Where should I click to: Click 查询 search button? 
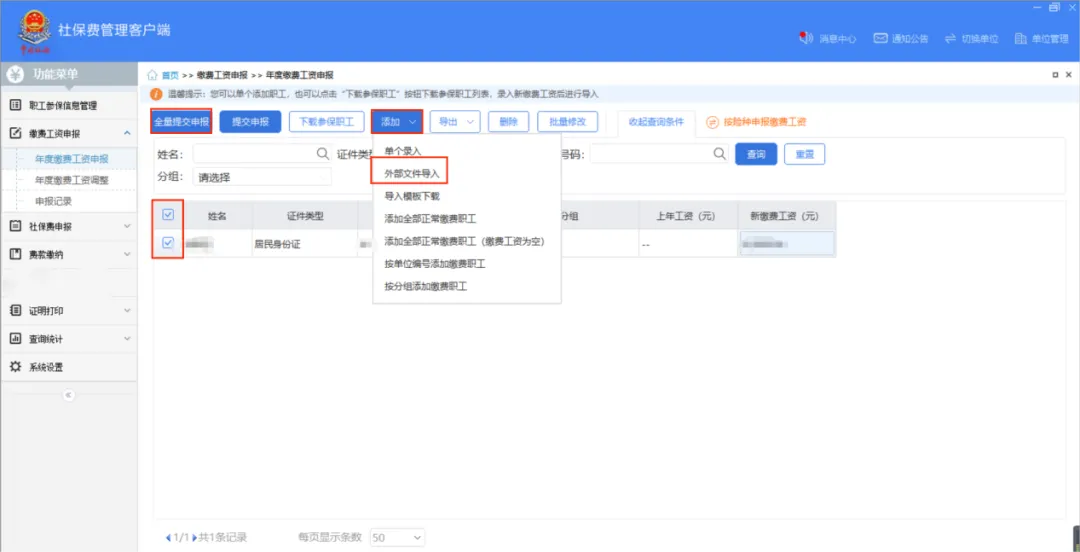pyautogui.click(x=756, y=154)
